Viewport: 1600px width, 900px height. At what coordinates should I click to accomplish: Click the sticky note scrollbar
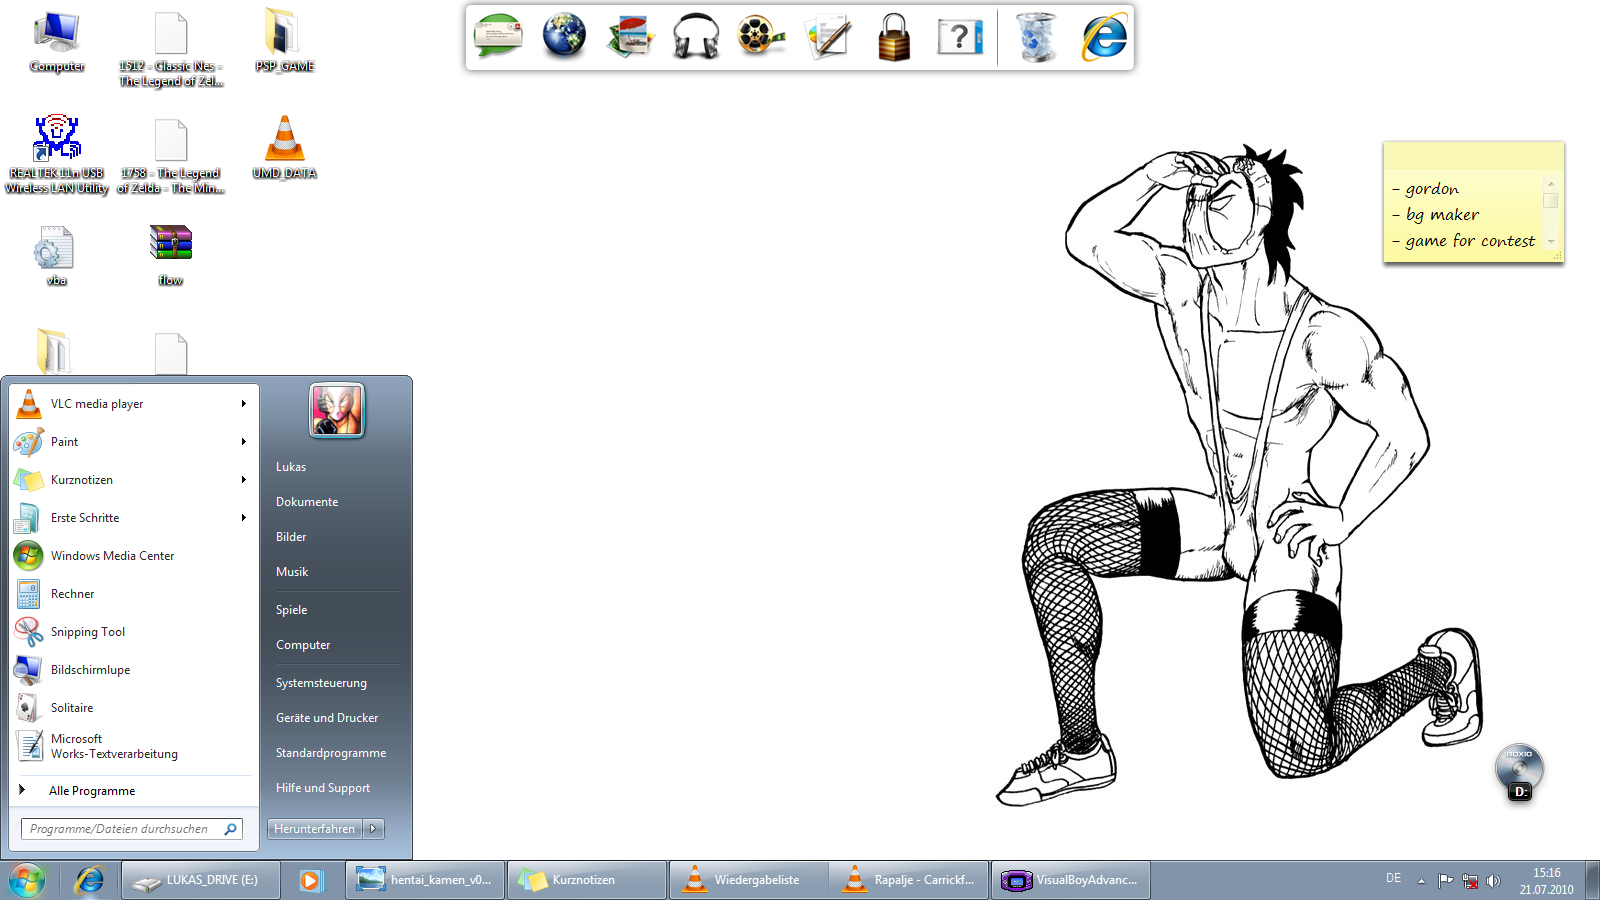tap(1551, 212)
